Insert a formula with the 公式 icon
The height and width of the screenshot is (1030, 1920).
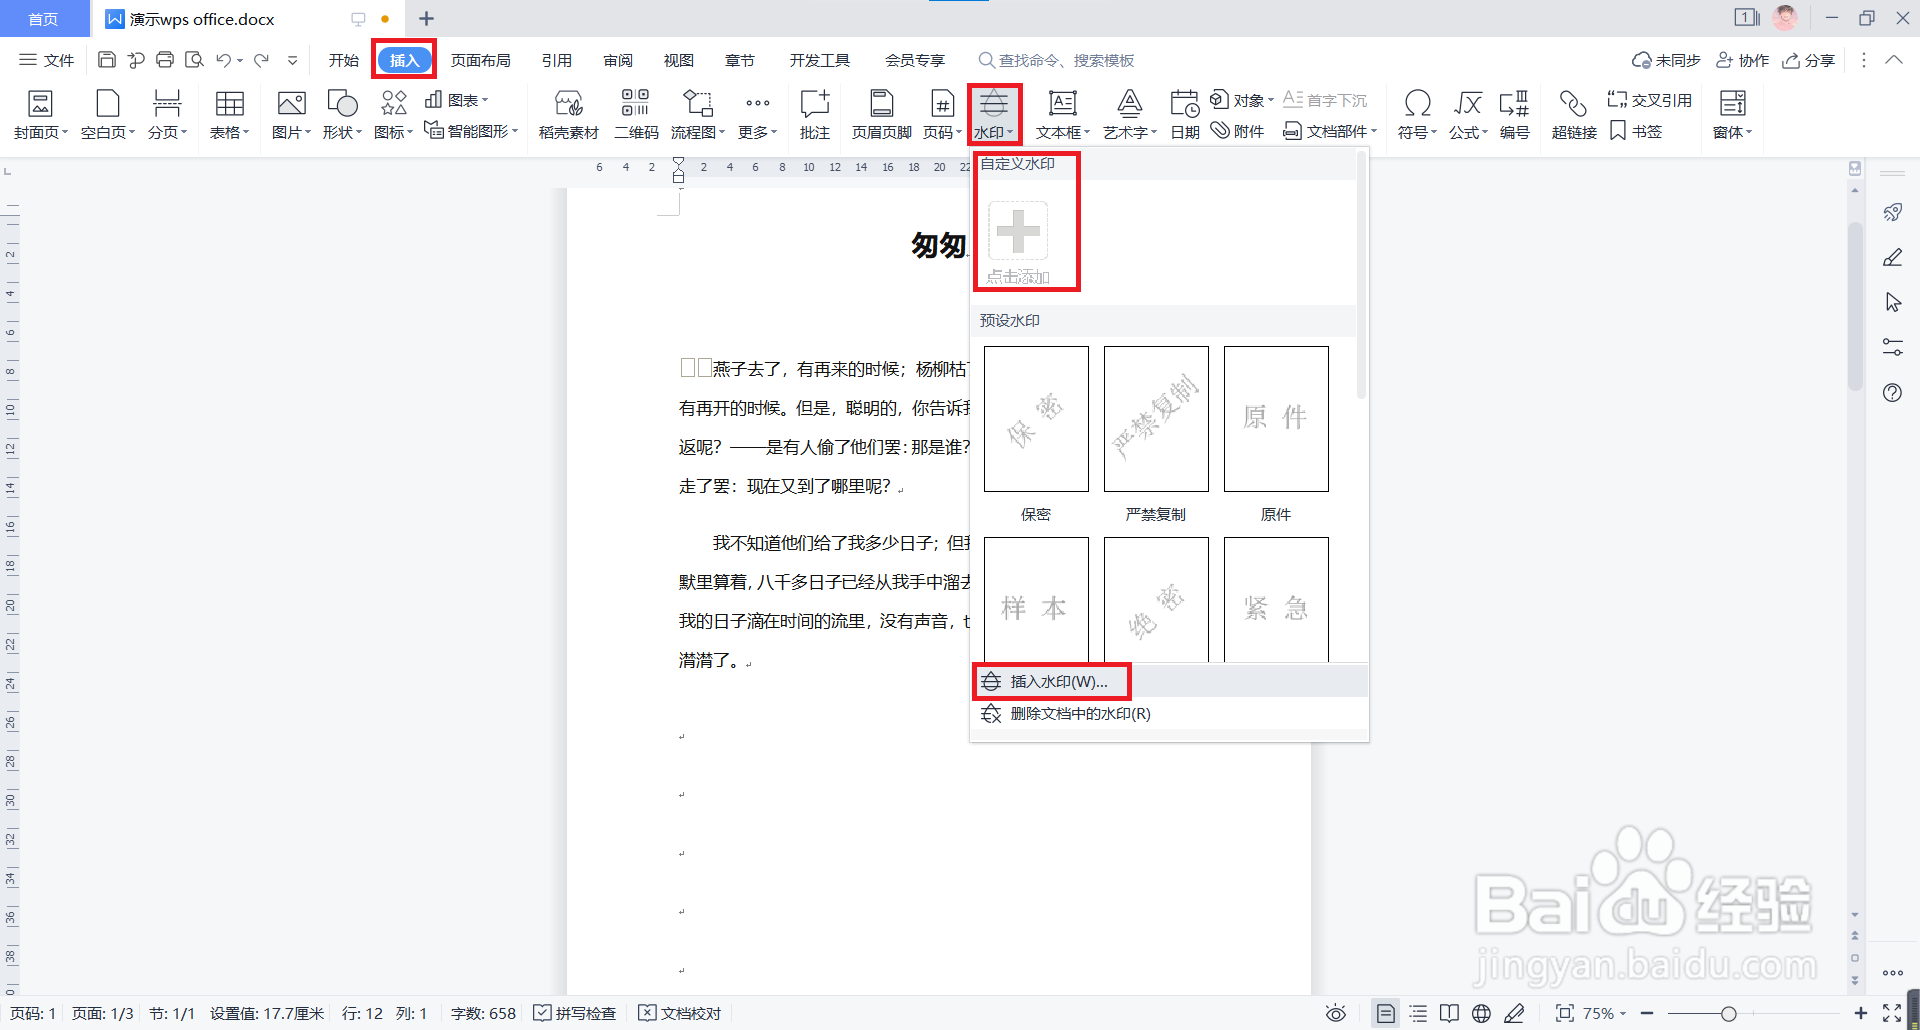[x=1466, y=113]
